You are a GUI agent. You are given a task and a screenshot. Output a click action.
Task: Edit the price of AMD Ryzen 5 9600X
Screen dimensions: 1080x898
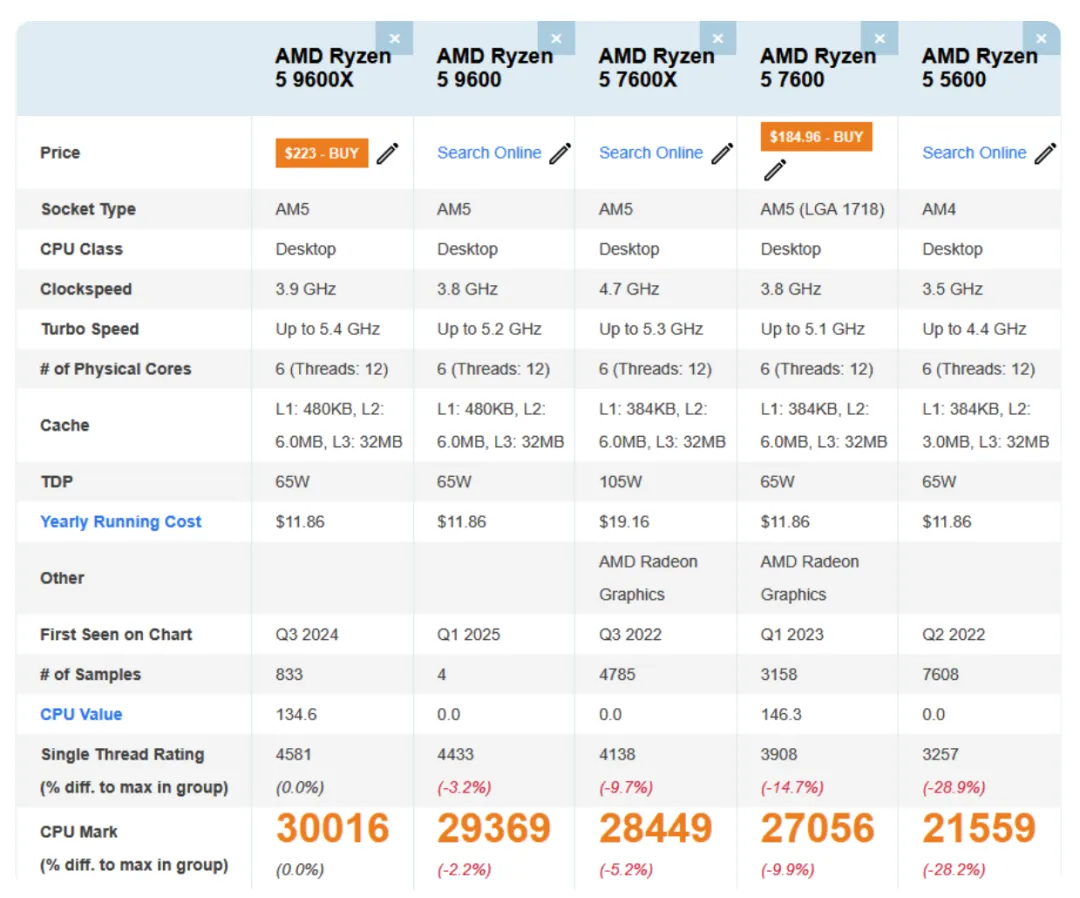point(388,152)
